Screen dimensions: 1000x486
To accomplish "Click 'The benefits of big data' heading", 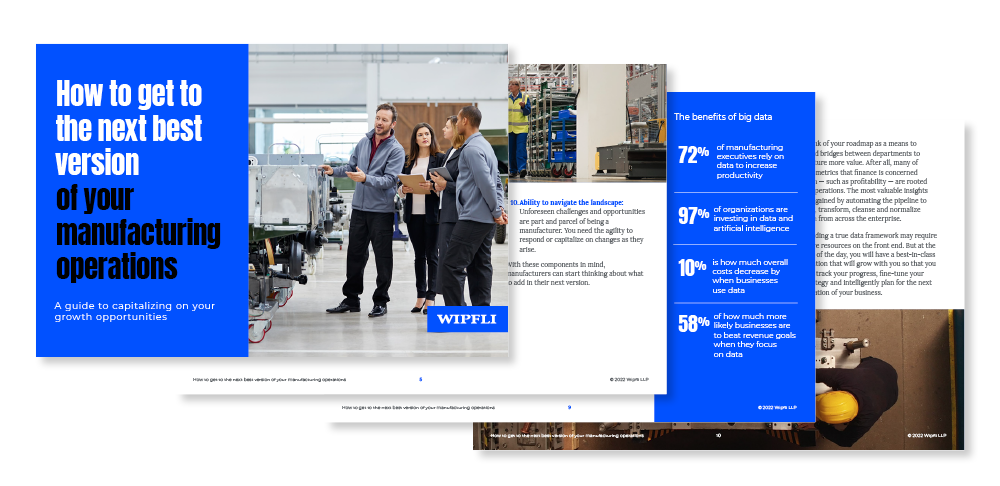I will 729,117.
